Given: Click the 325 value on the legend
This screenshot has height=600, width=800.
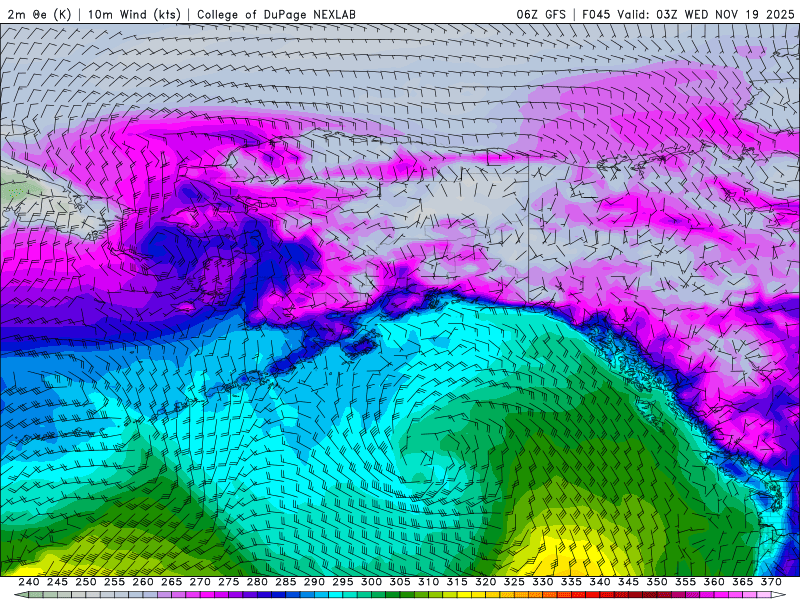Looking at the screenshot, I should coord(514,582).
